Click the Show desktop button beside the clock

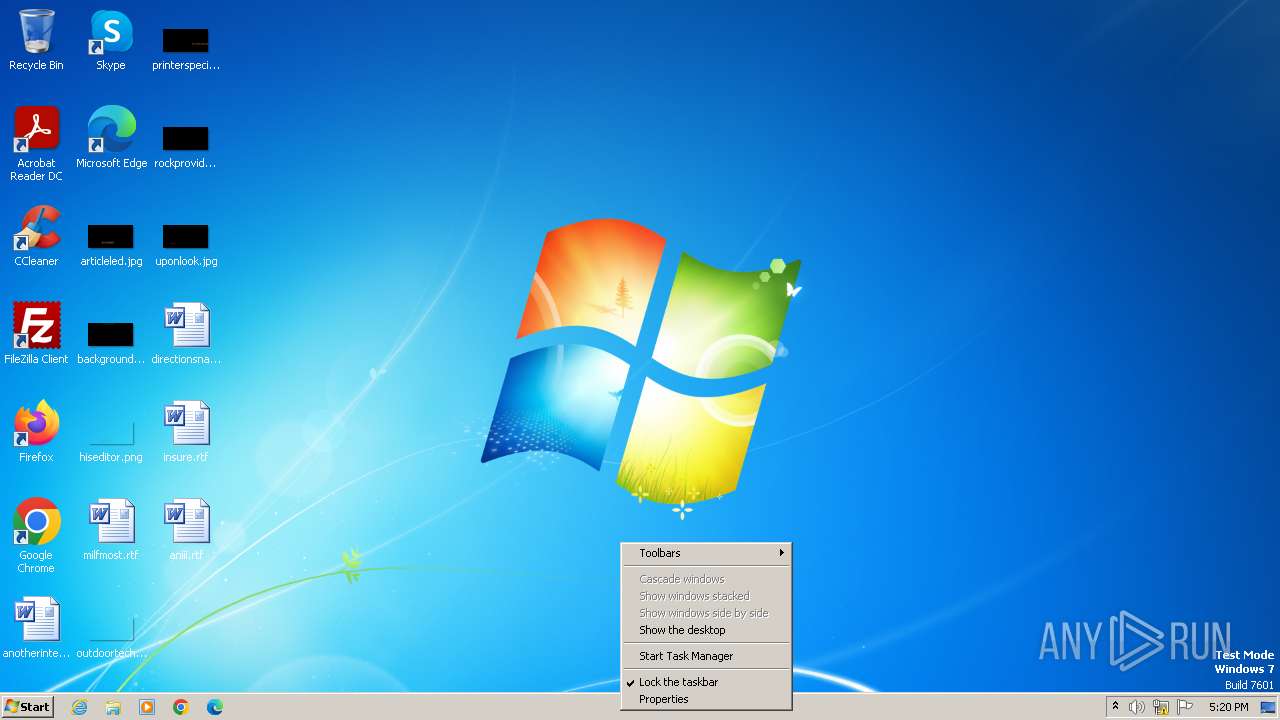point(1270,707)
